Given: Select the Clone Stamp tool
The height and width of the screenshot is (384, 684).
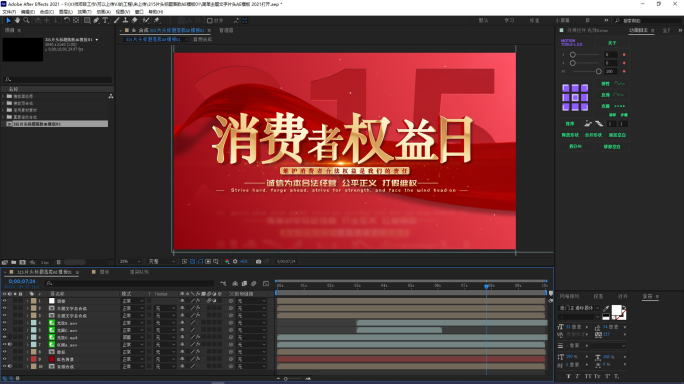Looking at the screenshot, I should [126, 21].
